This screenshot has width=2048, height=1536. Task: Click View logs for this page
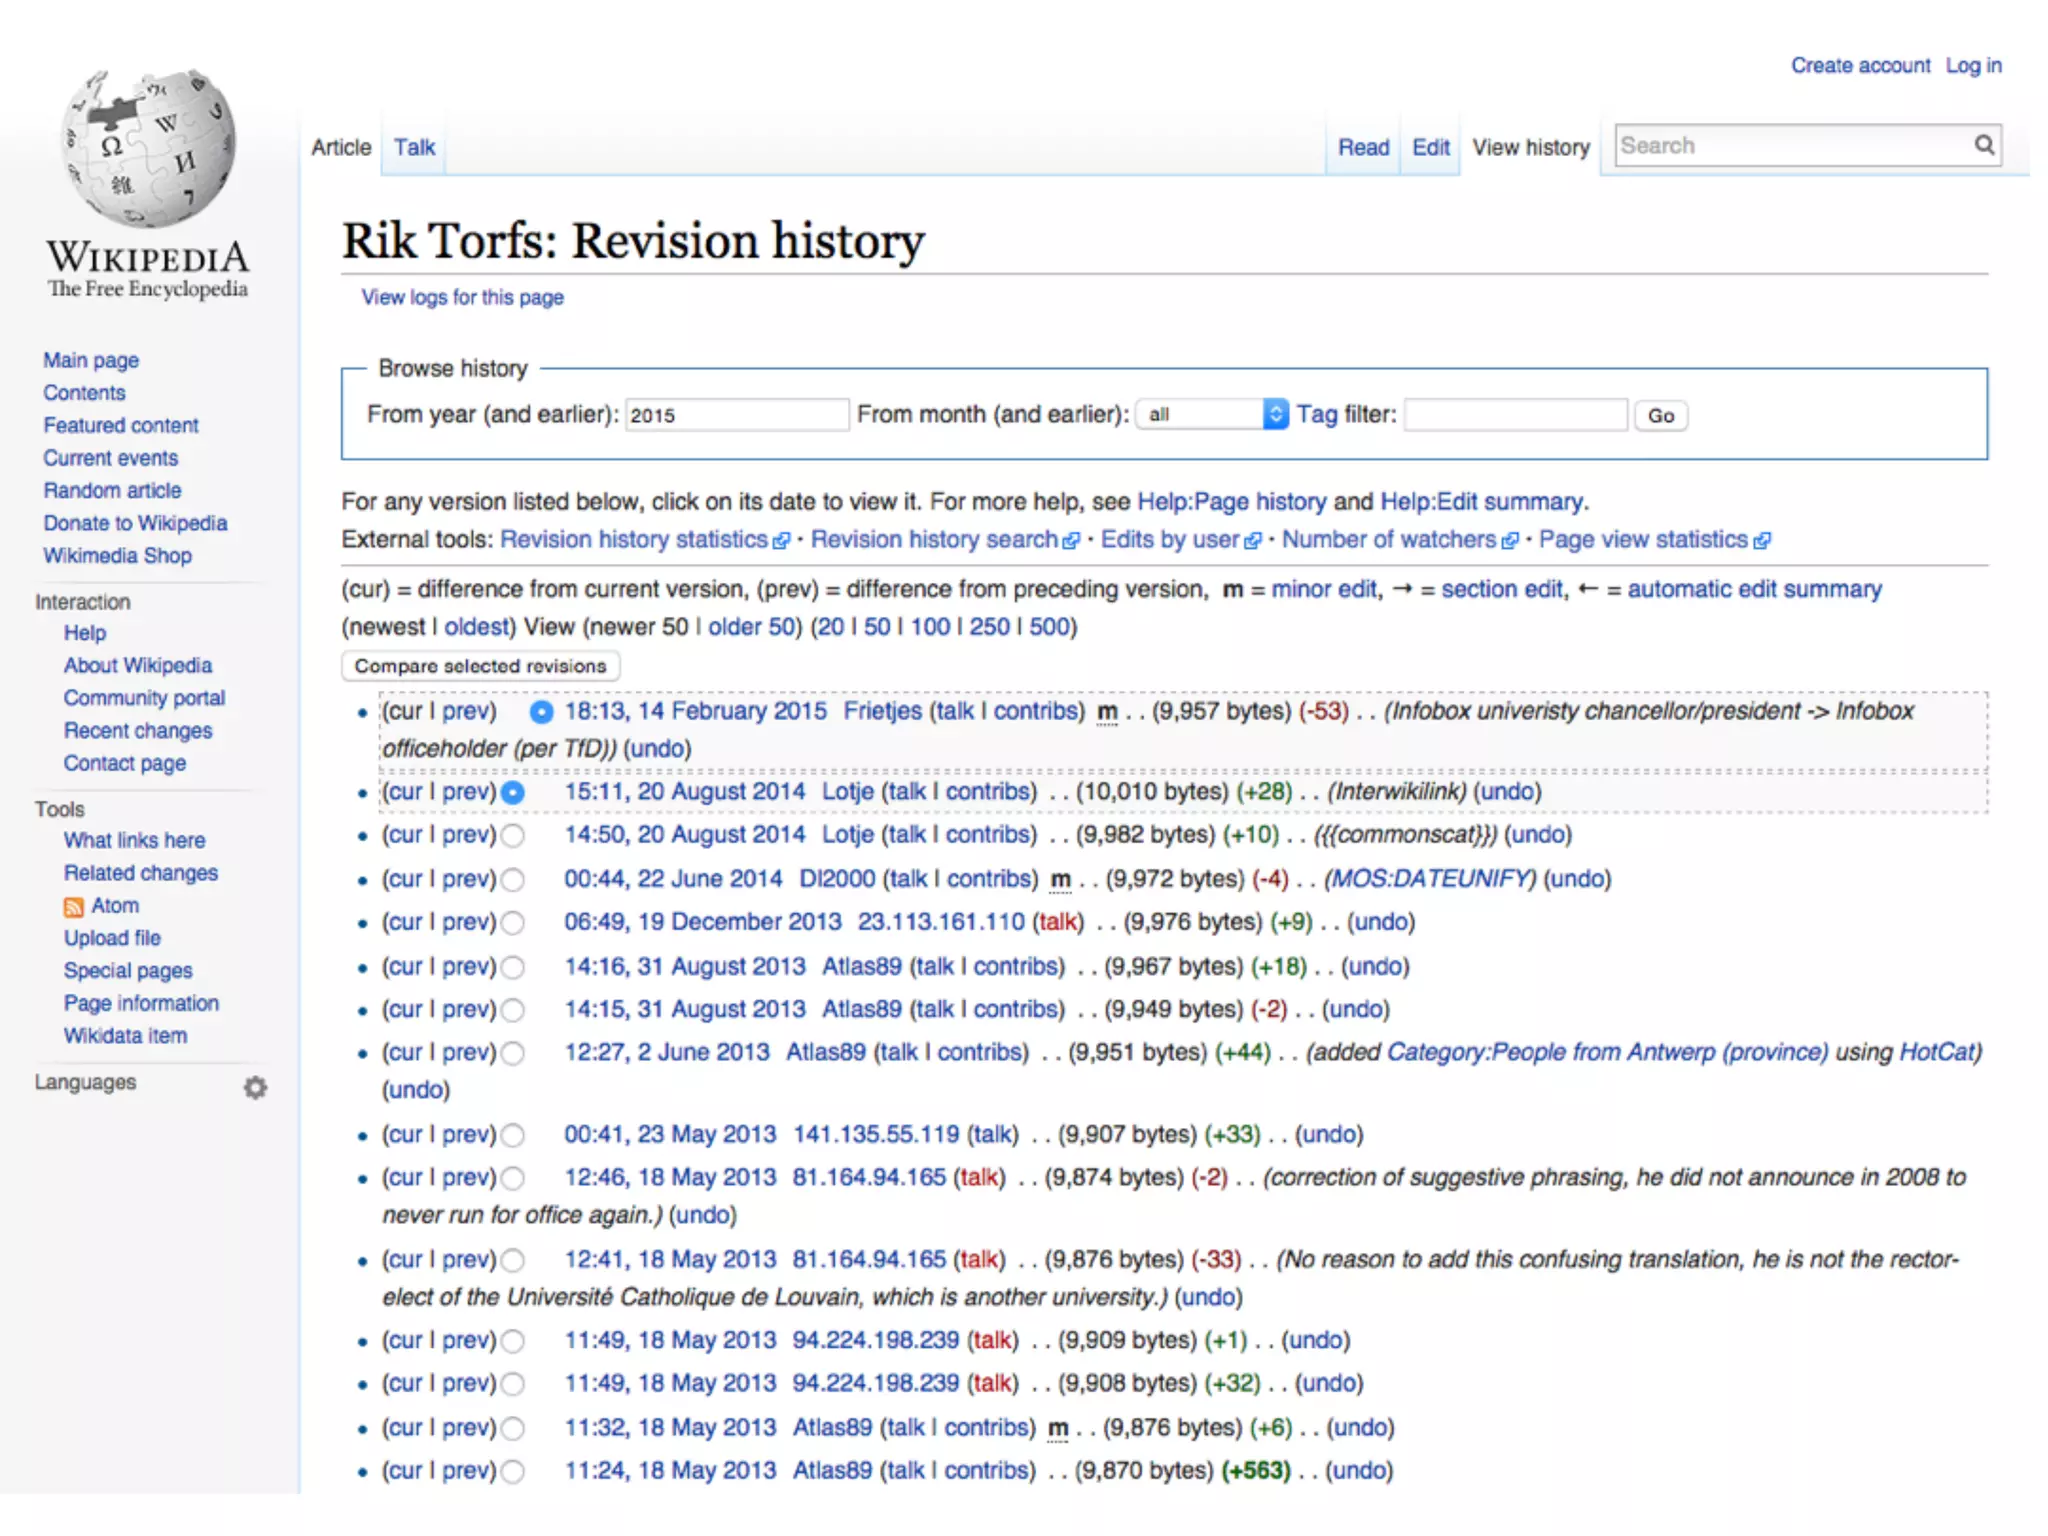(462, 298)
